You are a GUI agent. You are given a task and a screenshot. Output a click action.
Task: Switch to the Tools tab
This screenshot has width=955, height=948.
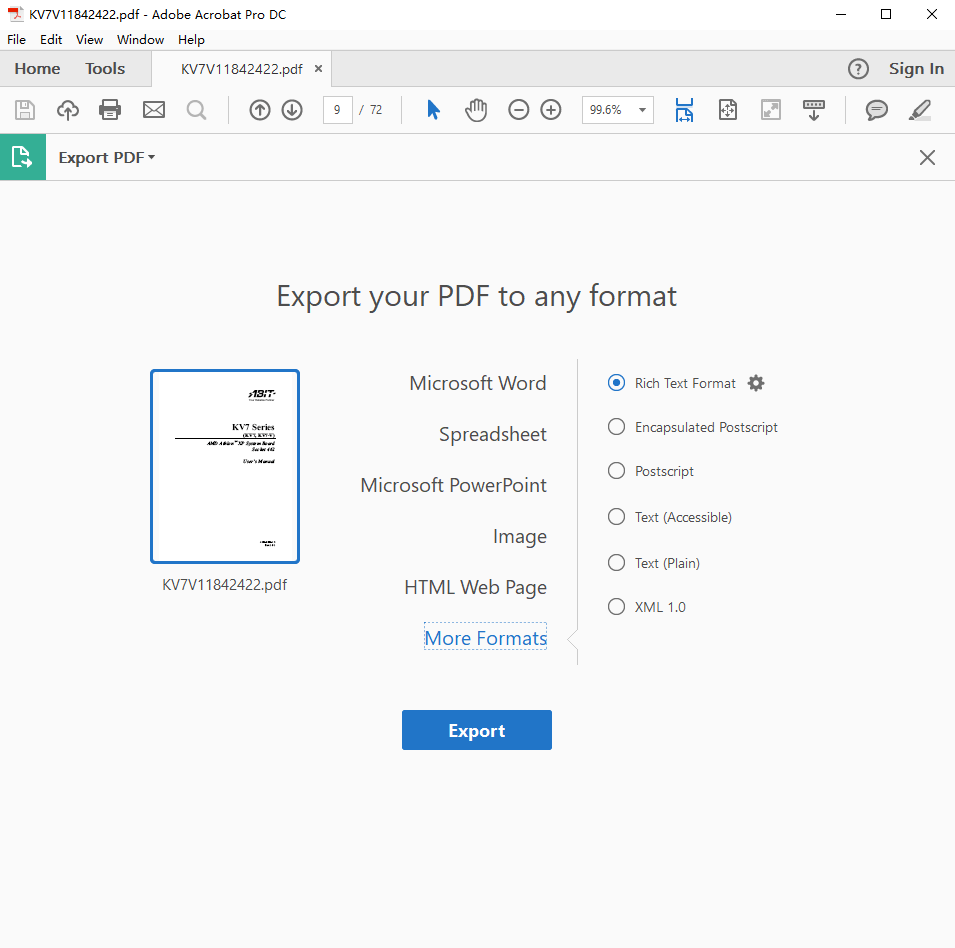(x=105, y=69)
